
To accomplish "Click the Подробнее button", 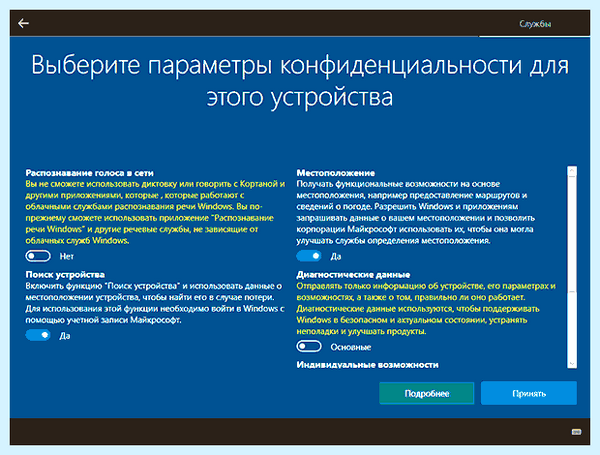I will tap(427, 393).
